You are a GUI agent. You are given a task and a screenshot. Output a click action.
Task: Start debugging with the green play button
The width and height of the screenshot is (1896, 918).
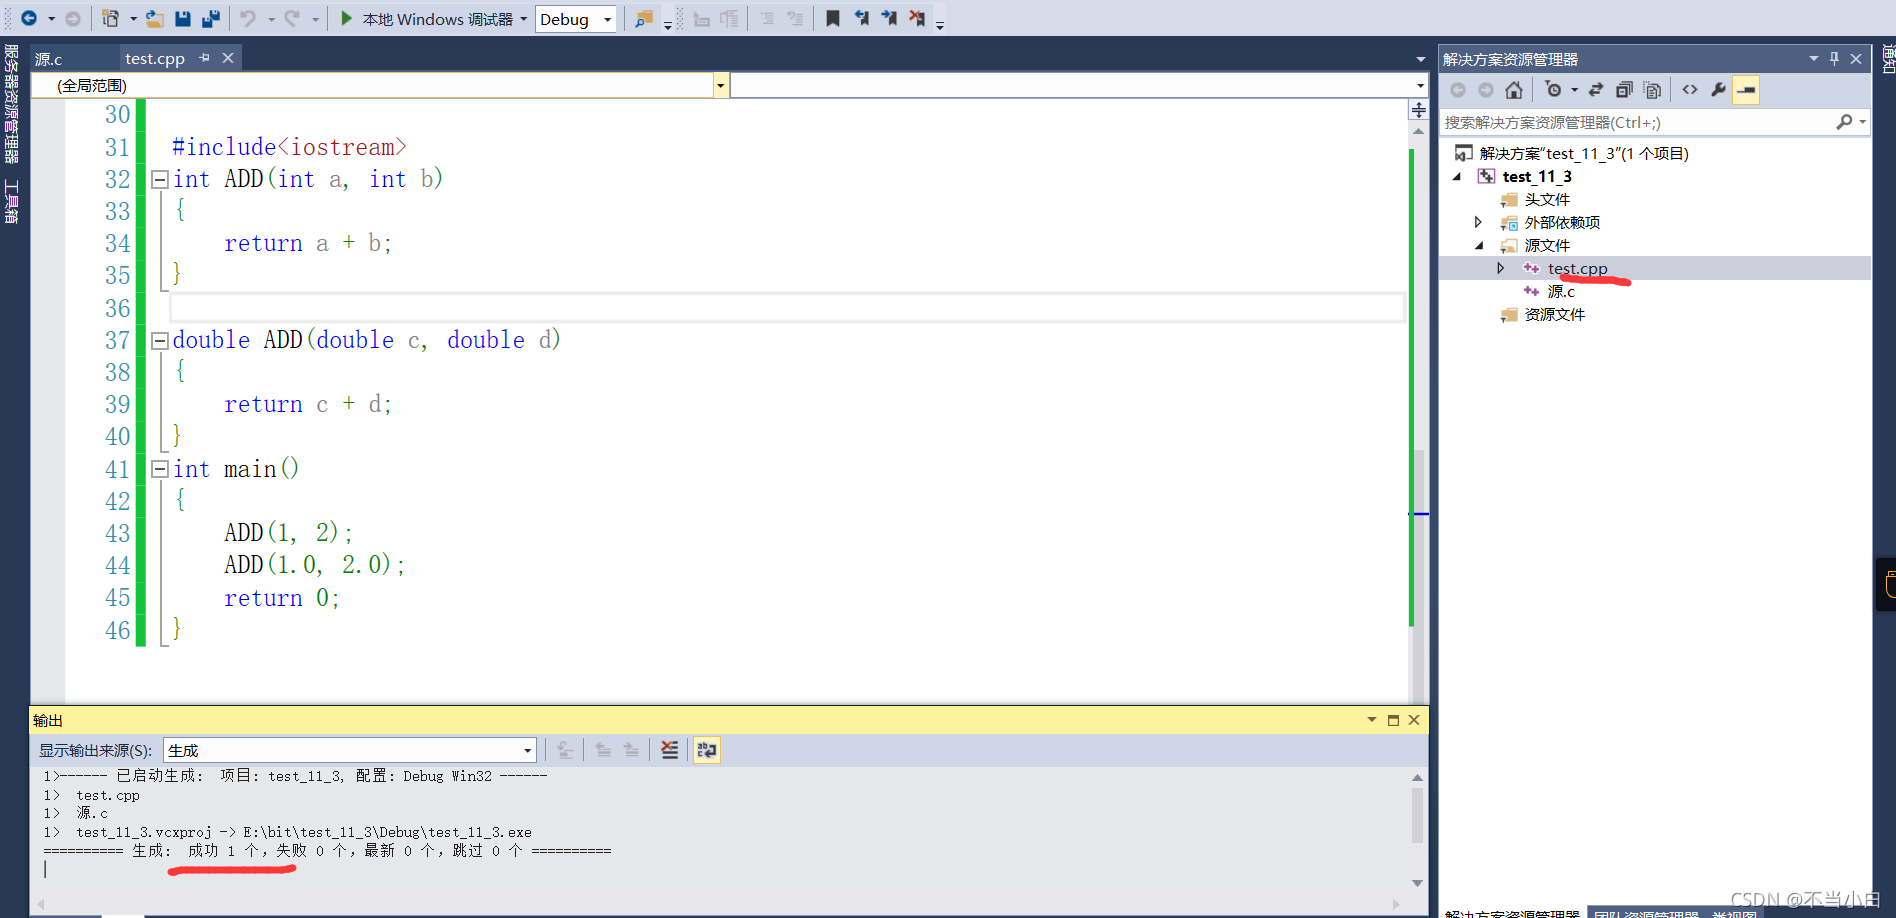tap(346, 18)
